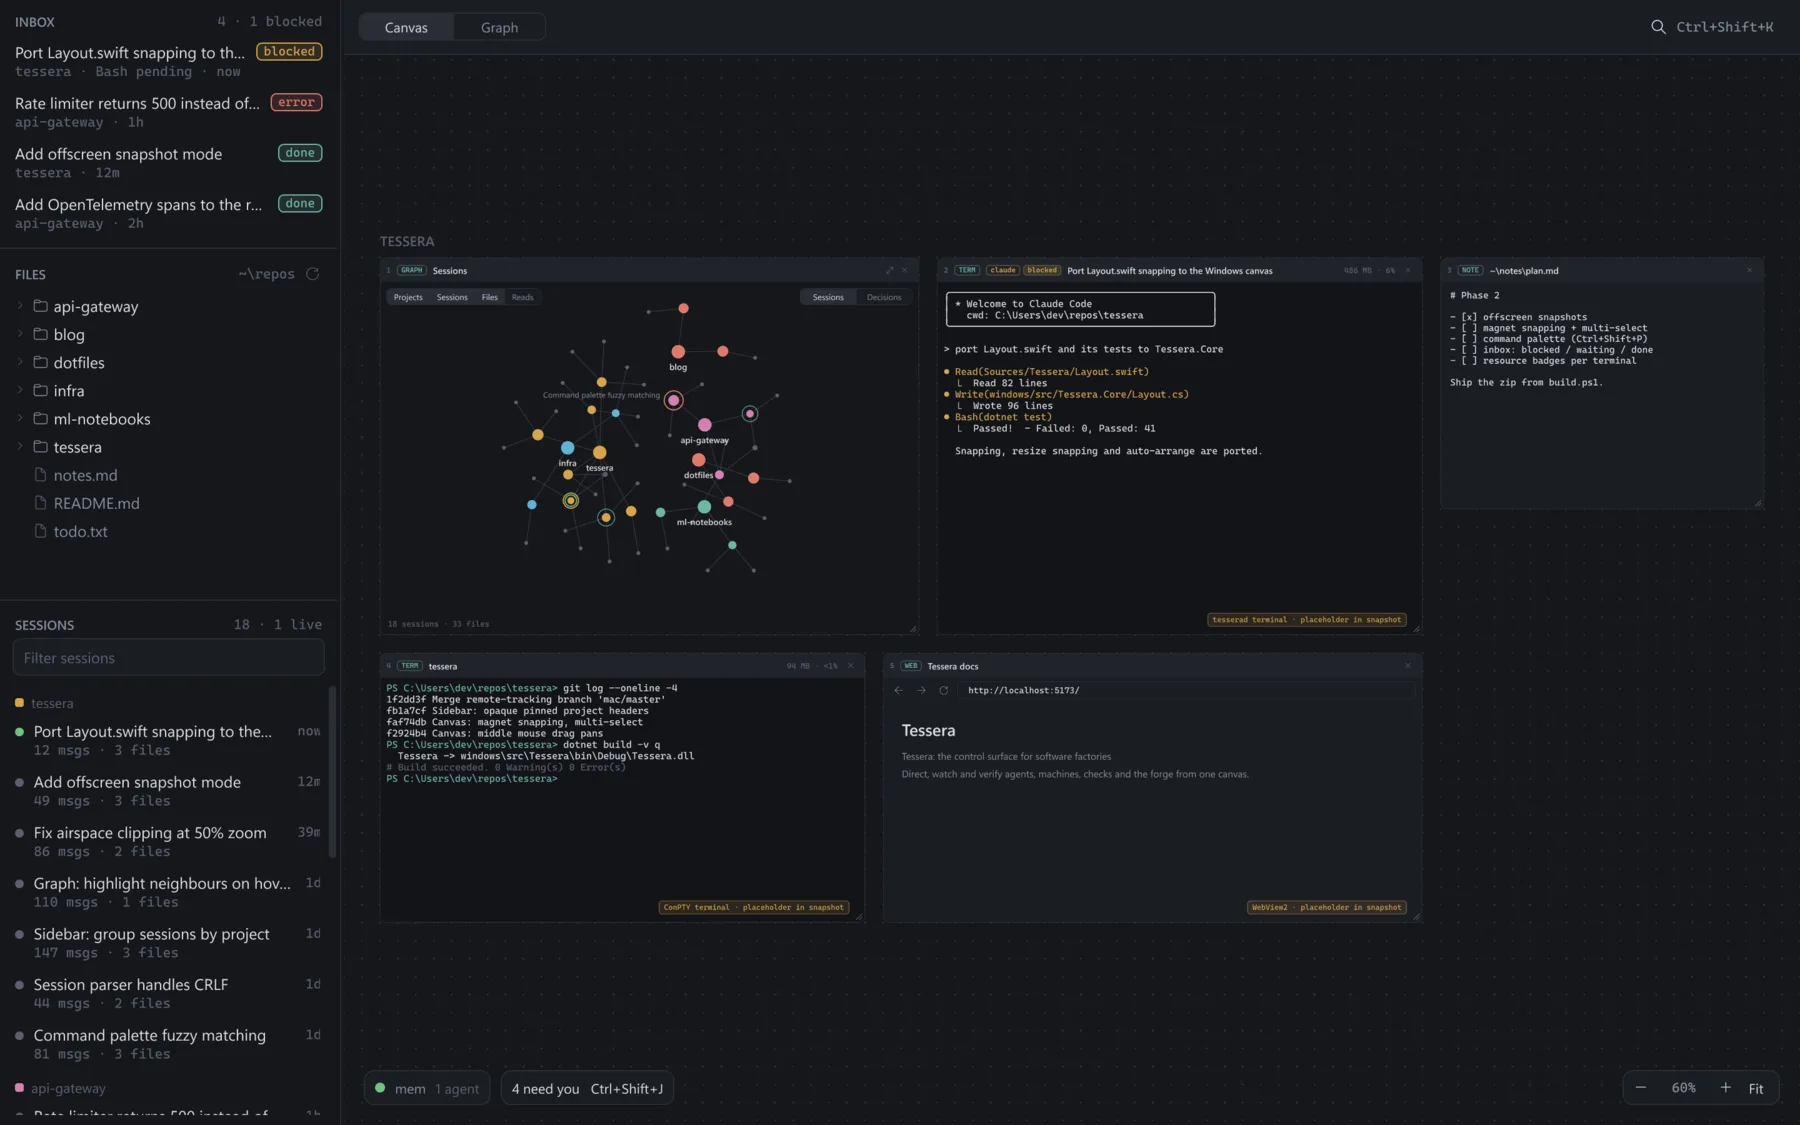Image resolution: width=1800 pixels, height=1125 pixels.
Task: Open the Rate limiter error inbox item
Action: (x=168, y=111)
